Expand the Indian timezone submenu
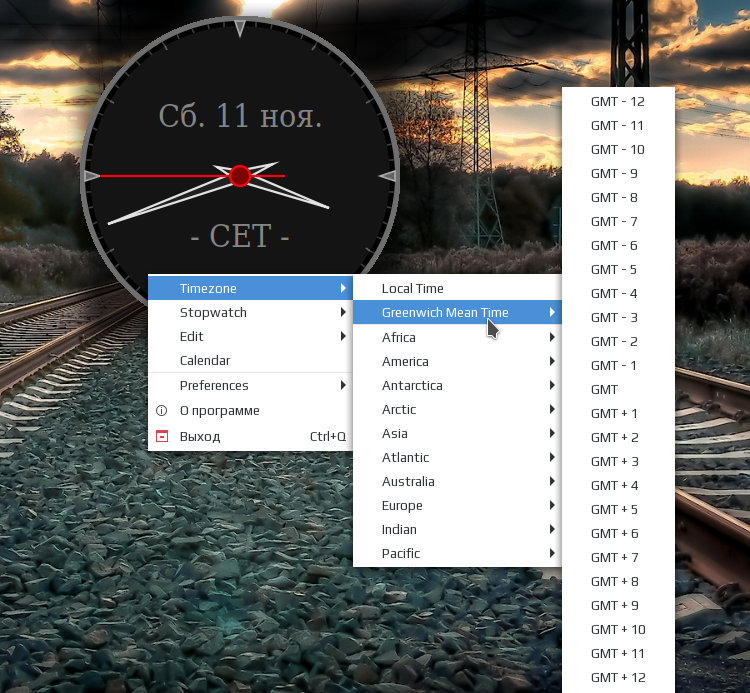This screenshot has height=693, width=750. click(x=457, y=529)
